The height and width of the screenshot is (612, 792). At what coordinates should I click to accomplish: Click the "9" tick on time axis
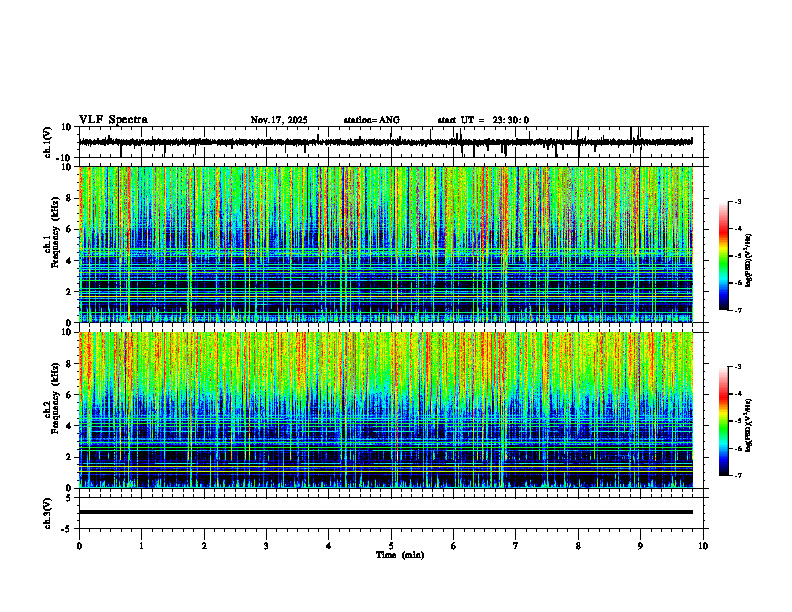pos(640,546)
